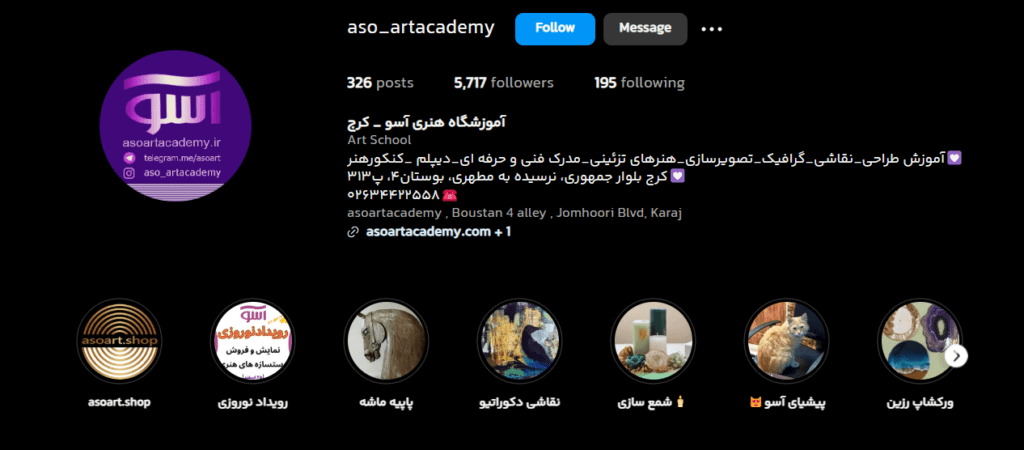The image size is (1024, 450).
Task: Open the orange cat highlight
Action: [x=786, y=340]
